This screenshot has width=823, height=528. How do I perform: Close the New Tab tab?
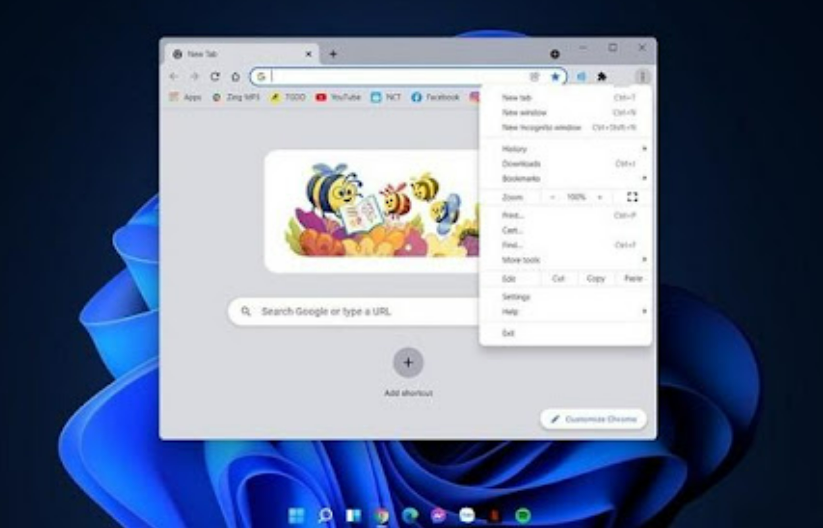(309, 54)
